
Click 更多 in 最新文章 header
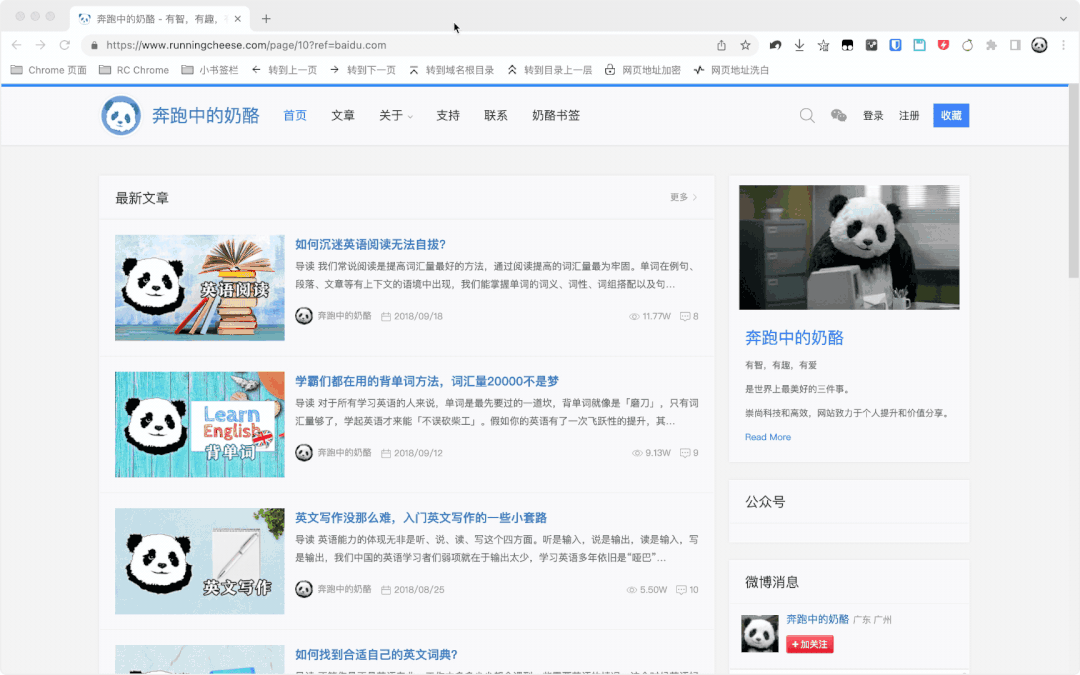[683, 197]
